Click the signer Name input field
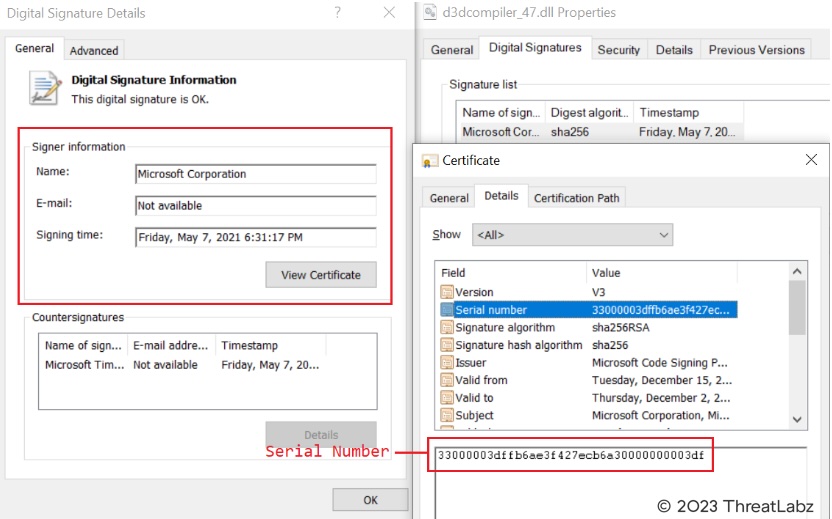The height and width of the screenshot is (519, 832). pyautogui.click(x=255, y=174)
